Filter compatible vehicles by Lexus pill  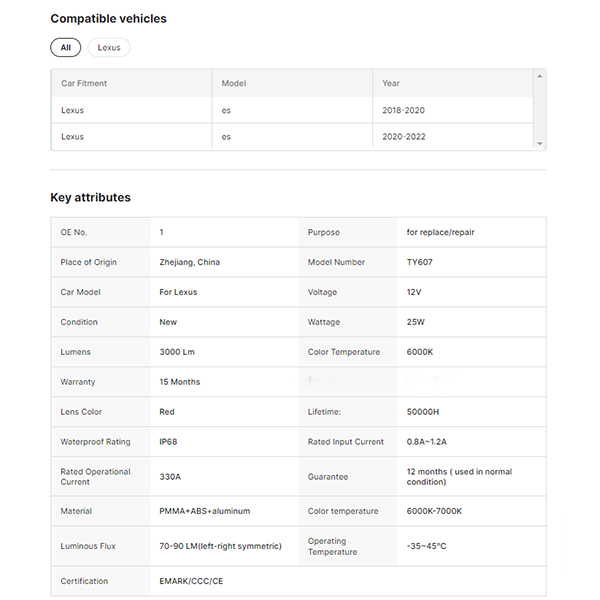pyautogui.click(x=109, y=47)
